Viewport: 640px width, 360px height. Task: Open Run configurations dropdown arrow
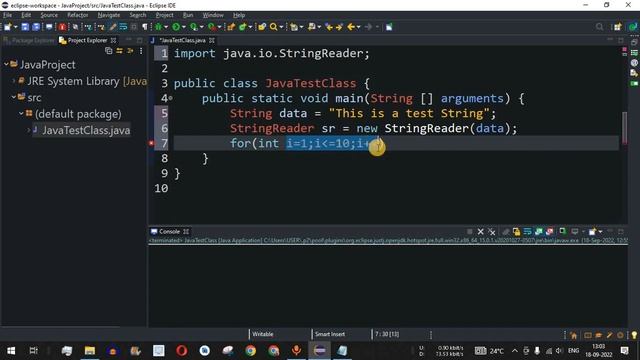[184, 27]
